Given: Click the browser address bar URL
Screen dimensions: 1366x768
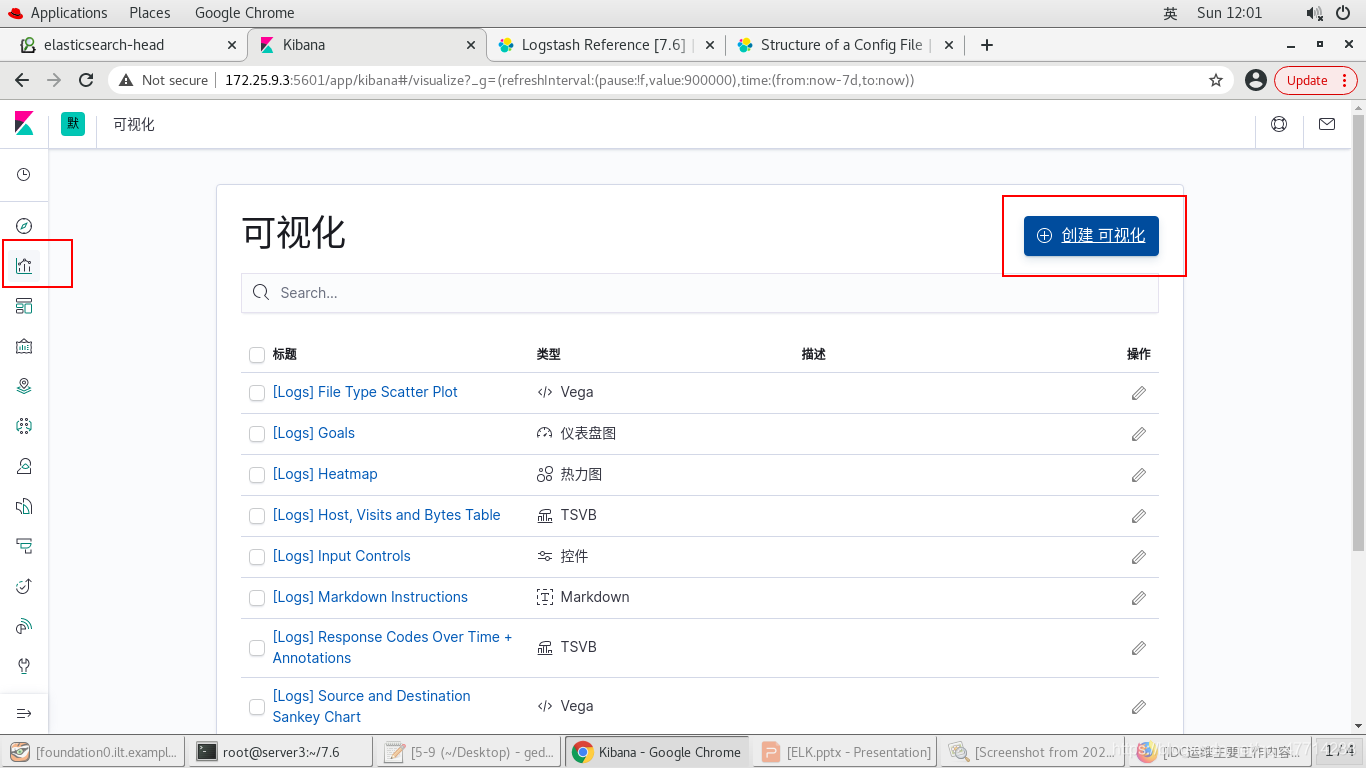Looking at the screenshot, I should pyautogui.click(x=569, y=80).
